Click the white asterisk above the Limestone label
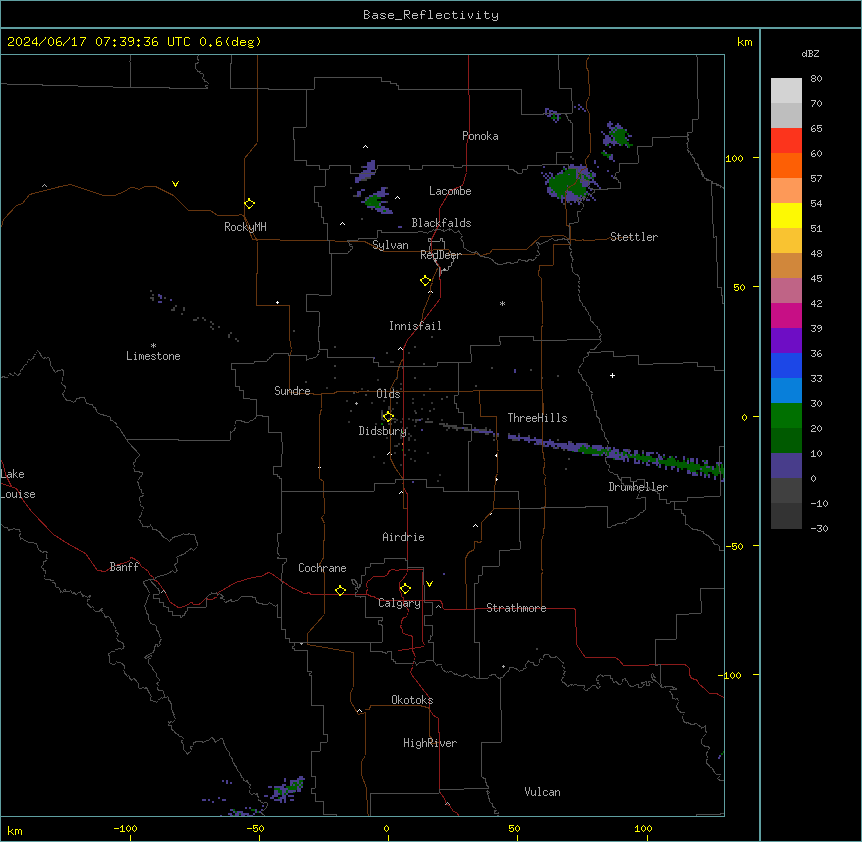The image size is (862, 842). (153, 345)
